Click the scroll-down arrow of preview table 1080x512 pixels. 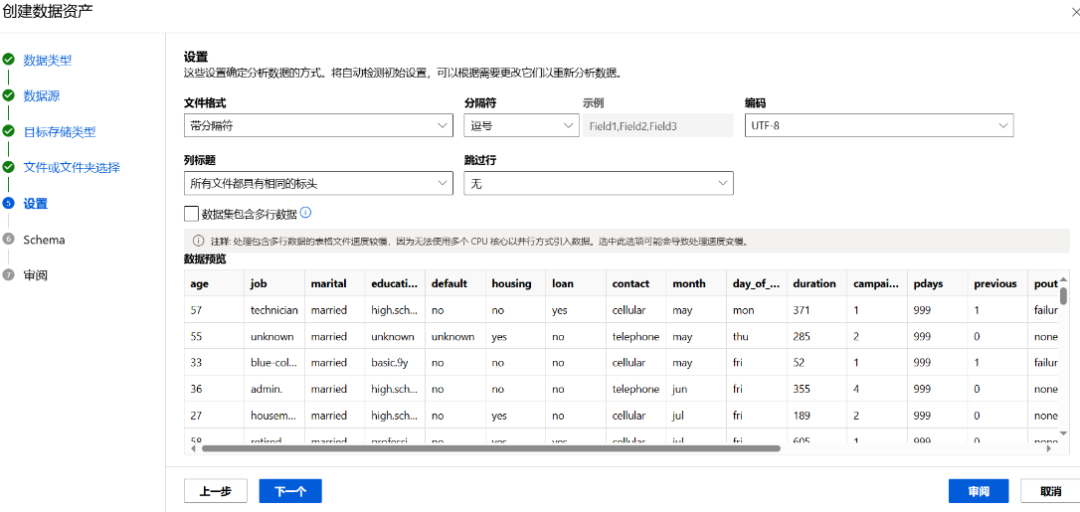click(1063, 433)
